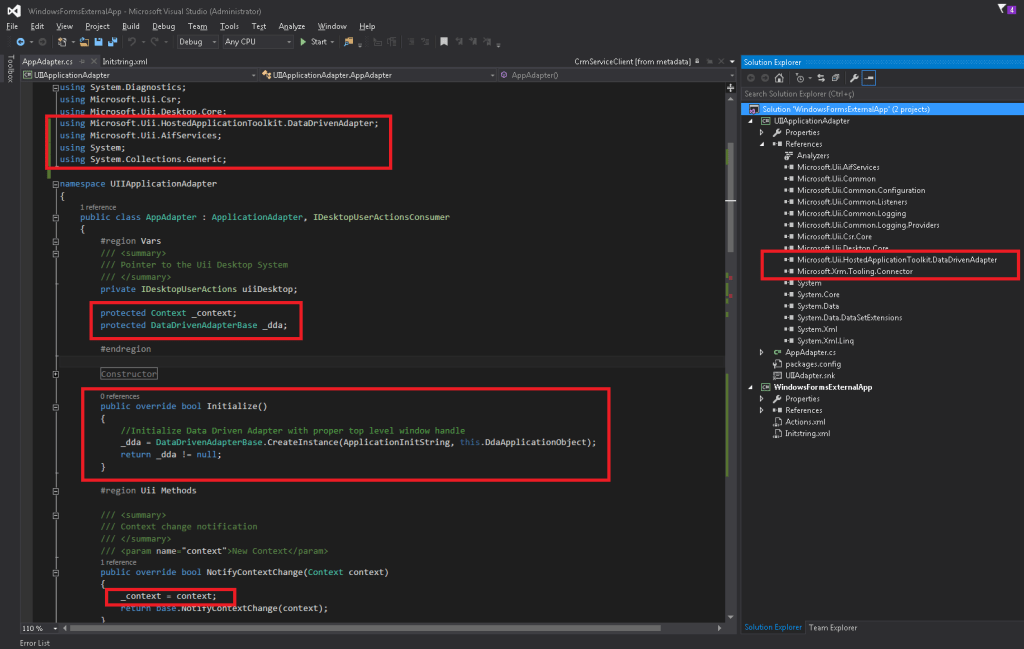Image resolution: width=1024 pixels, height=649 pixels.
Task: Click the Save All toolbar icon
Action: tap(112, 42)
